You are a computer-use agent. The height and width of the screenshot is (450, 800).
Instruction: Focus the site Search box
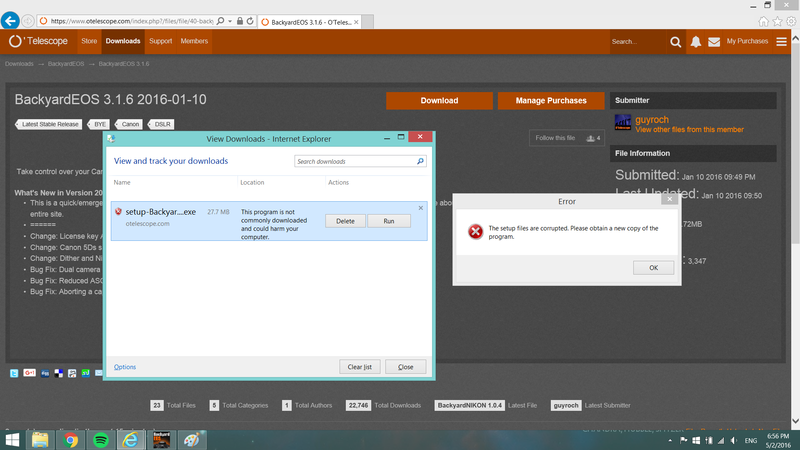[638, 42]
